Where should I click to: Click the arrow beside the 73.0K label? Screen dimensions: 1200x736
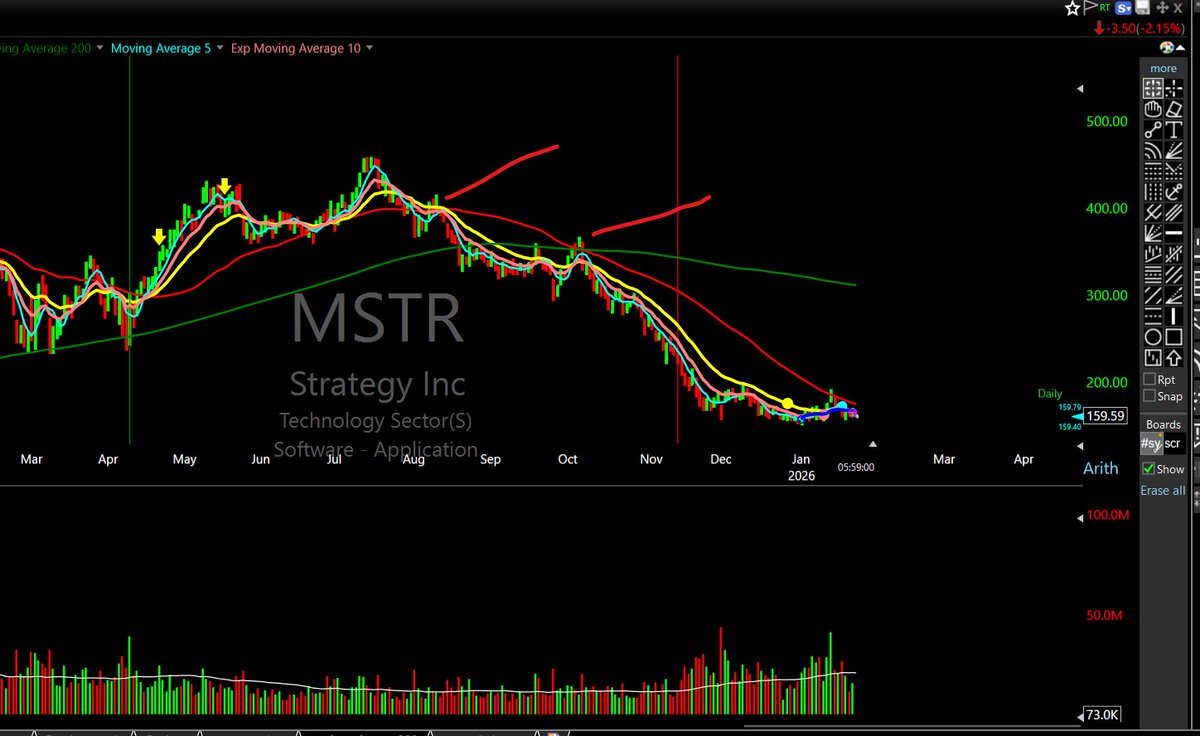[x=1082, y=715]
